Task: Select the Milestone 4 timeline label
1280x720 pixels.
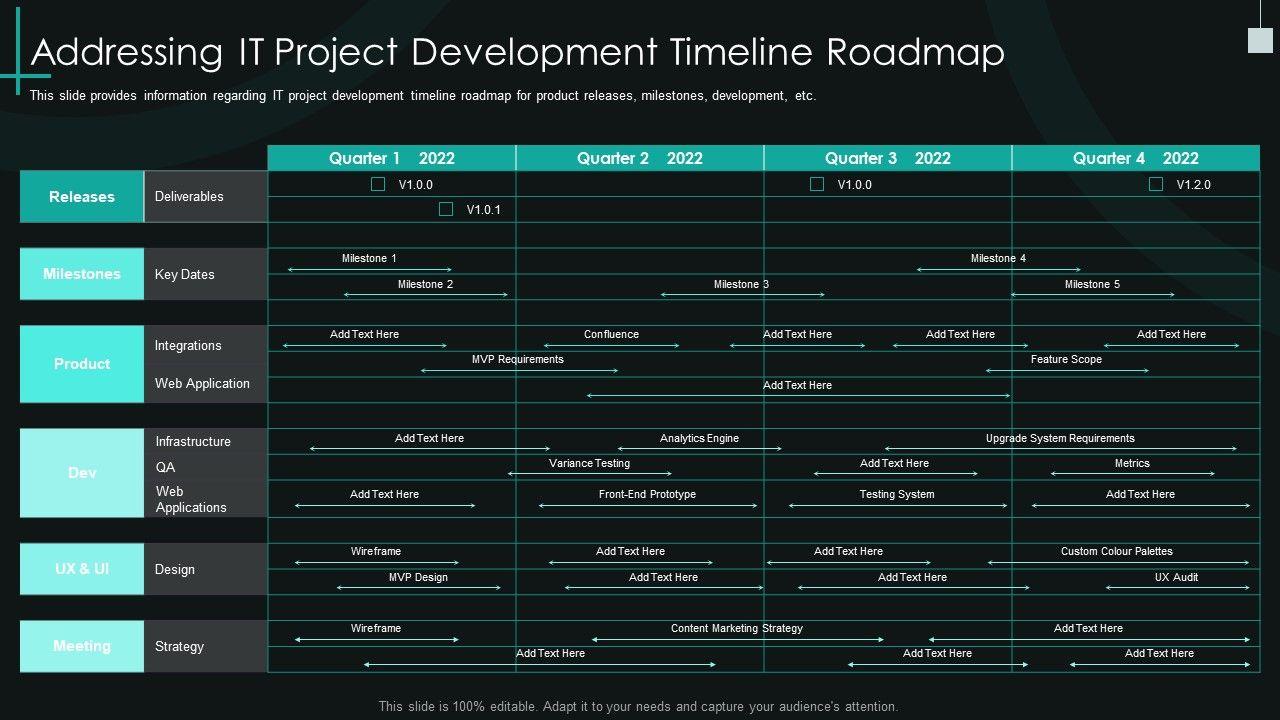Action: (998, 259)
